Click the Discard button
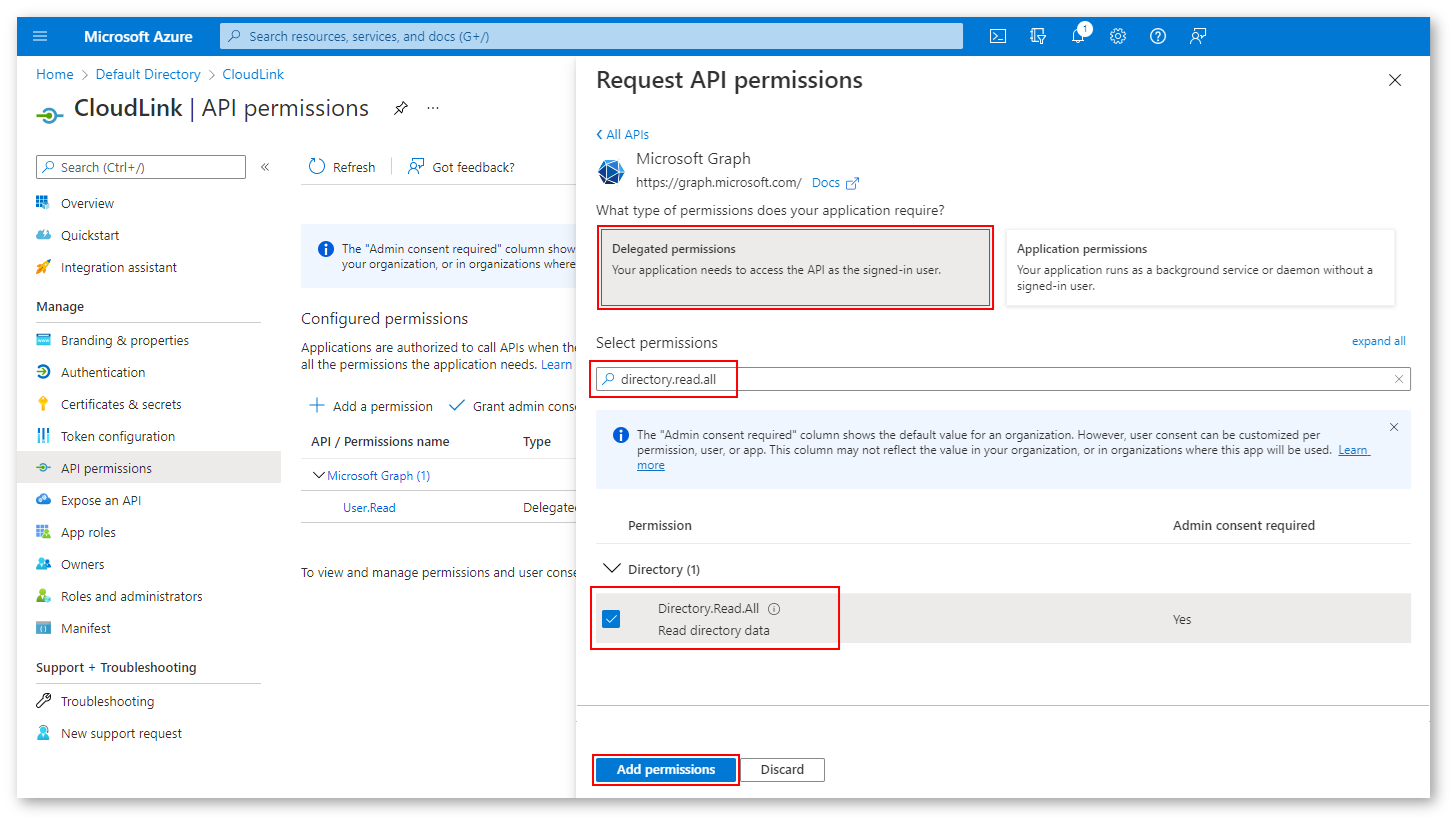The height and width of the screenshot is (824, 1456). 782,770
